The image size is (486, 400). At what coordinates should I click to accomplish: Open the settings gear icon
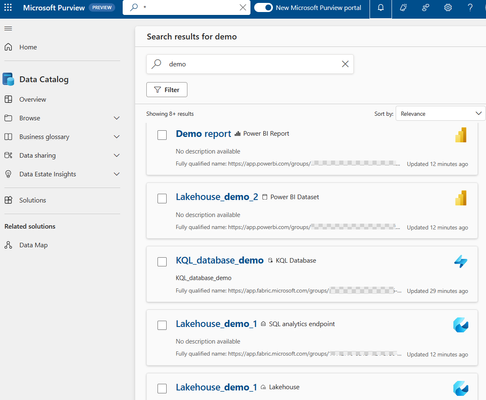pos(448,8)
